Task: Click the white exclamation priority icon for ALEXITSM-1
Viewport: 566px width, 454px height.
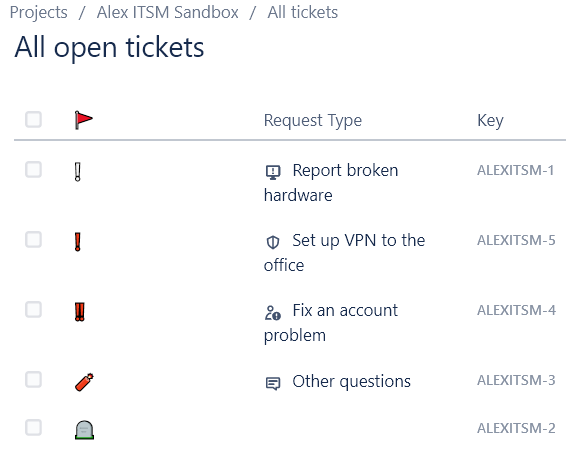Action: 78,172
